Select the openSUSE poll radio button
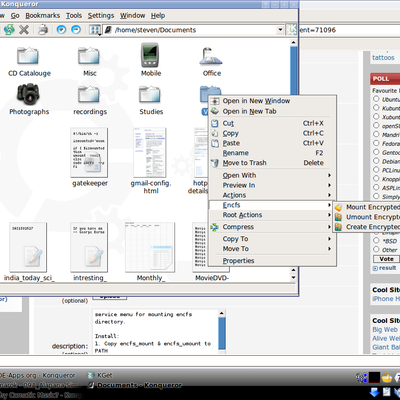 [x=376, y=125]
